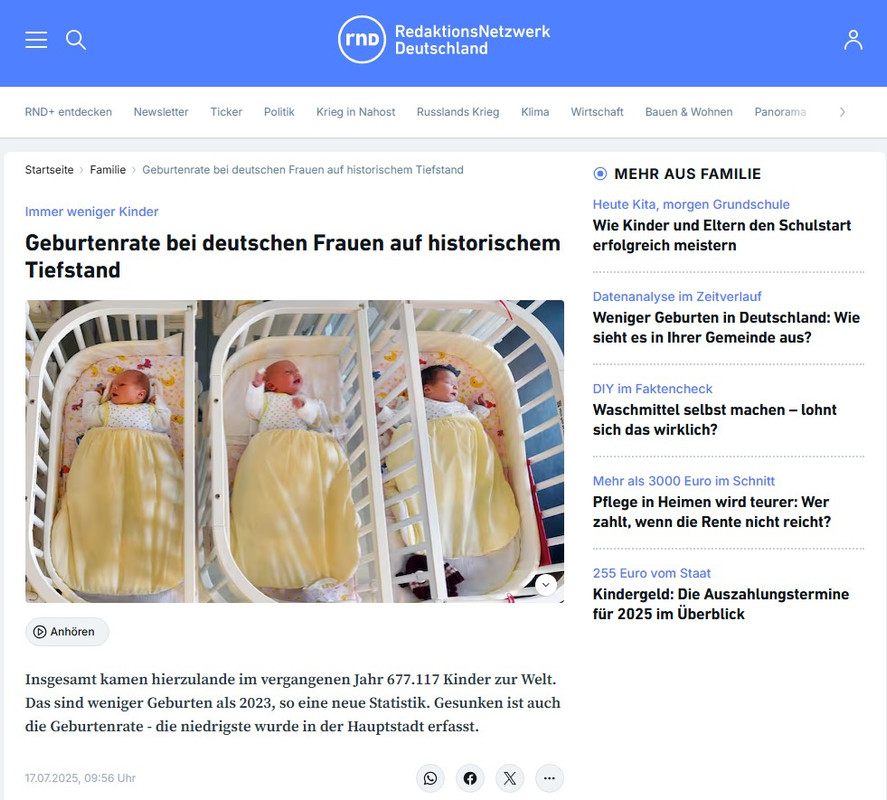Show more navigation categories arrow
Image resolution: width=887 pixels, height=800 pixels.
coord(842,112)
